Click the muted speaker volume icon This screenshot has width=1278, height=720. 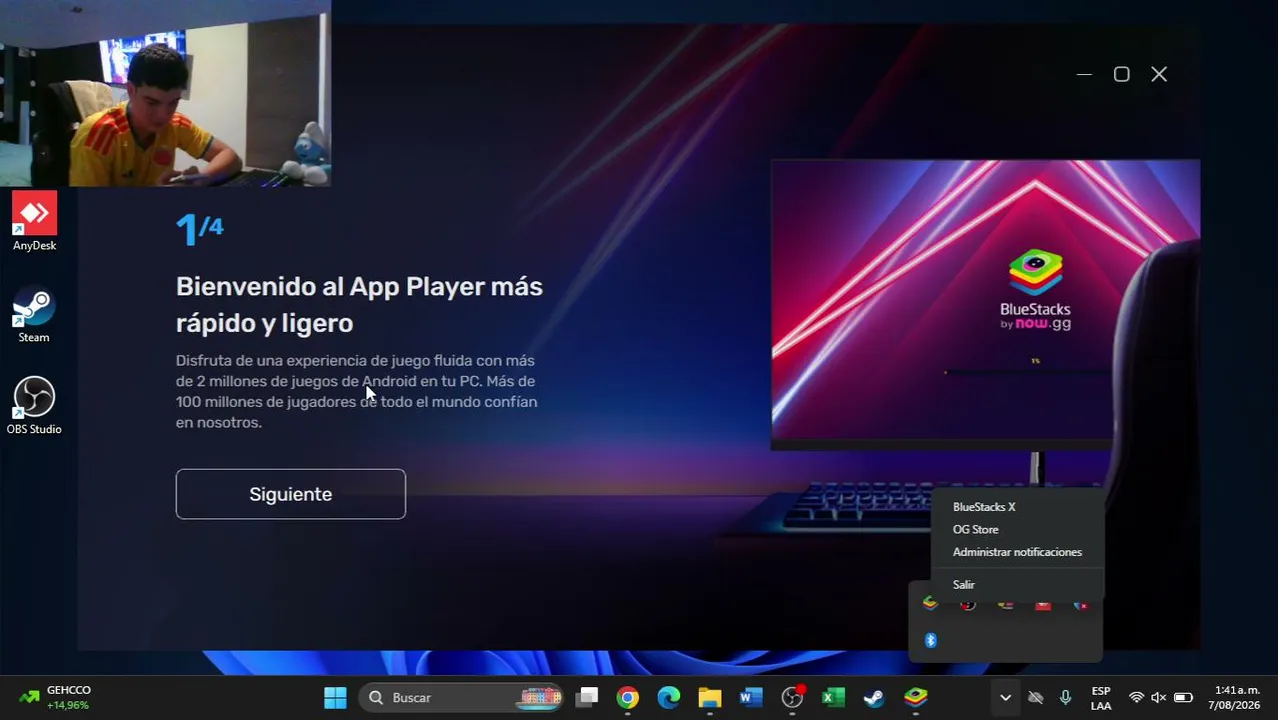(x=1159, y=697)
